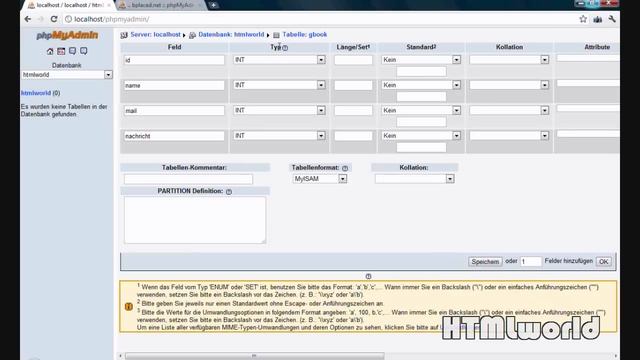Click the Länge/Set input for name
The width and height of the screenshot is (640, 360).
point(353,85)
